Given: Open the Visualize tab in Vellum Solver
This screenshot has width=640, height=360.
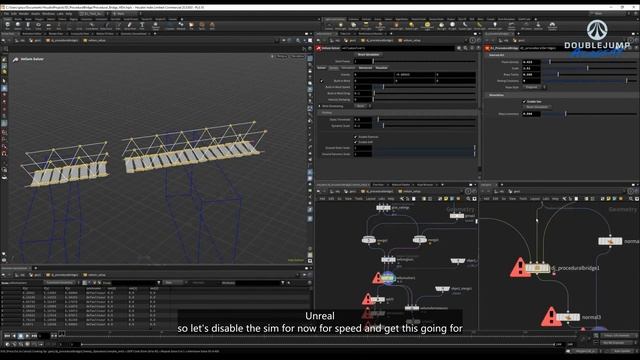Looking at the screenshot, I should tap(381, 68).
